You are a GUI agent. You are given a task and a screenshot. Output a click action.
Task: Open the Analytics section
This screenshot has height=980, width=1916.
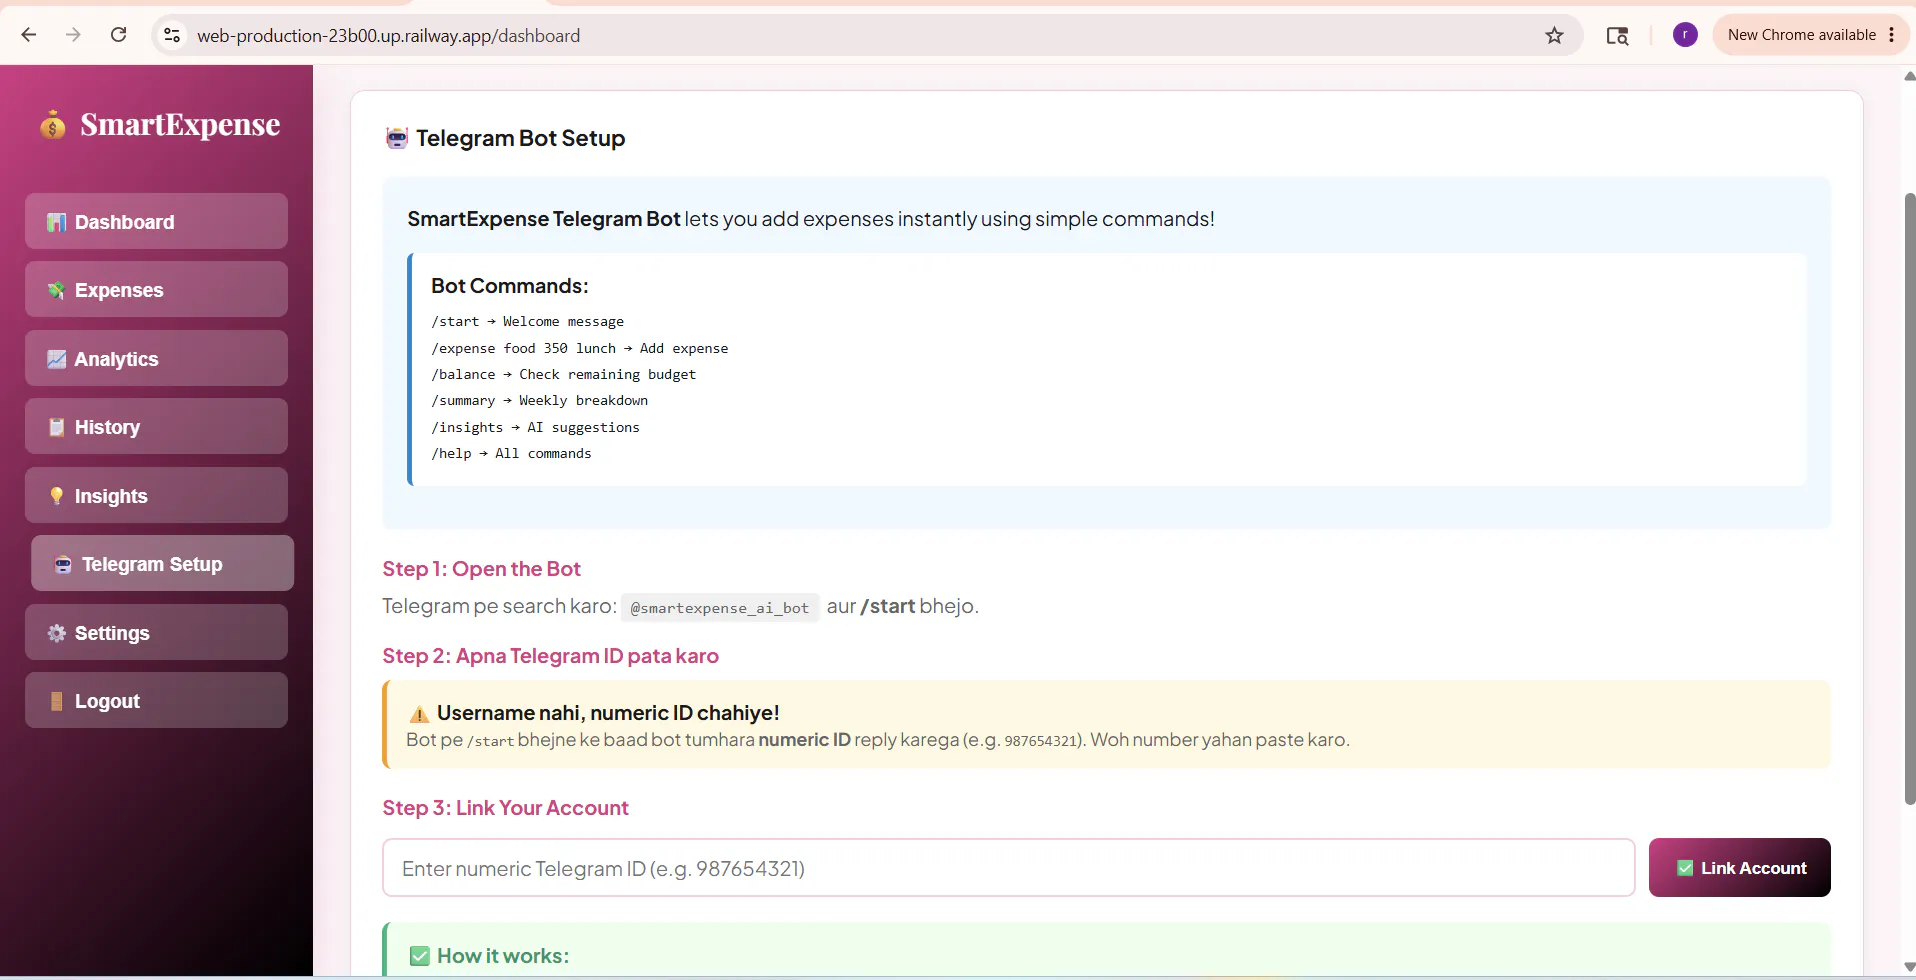[157, 358]
